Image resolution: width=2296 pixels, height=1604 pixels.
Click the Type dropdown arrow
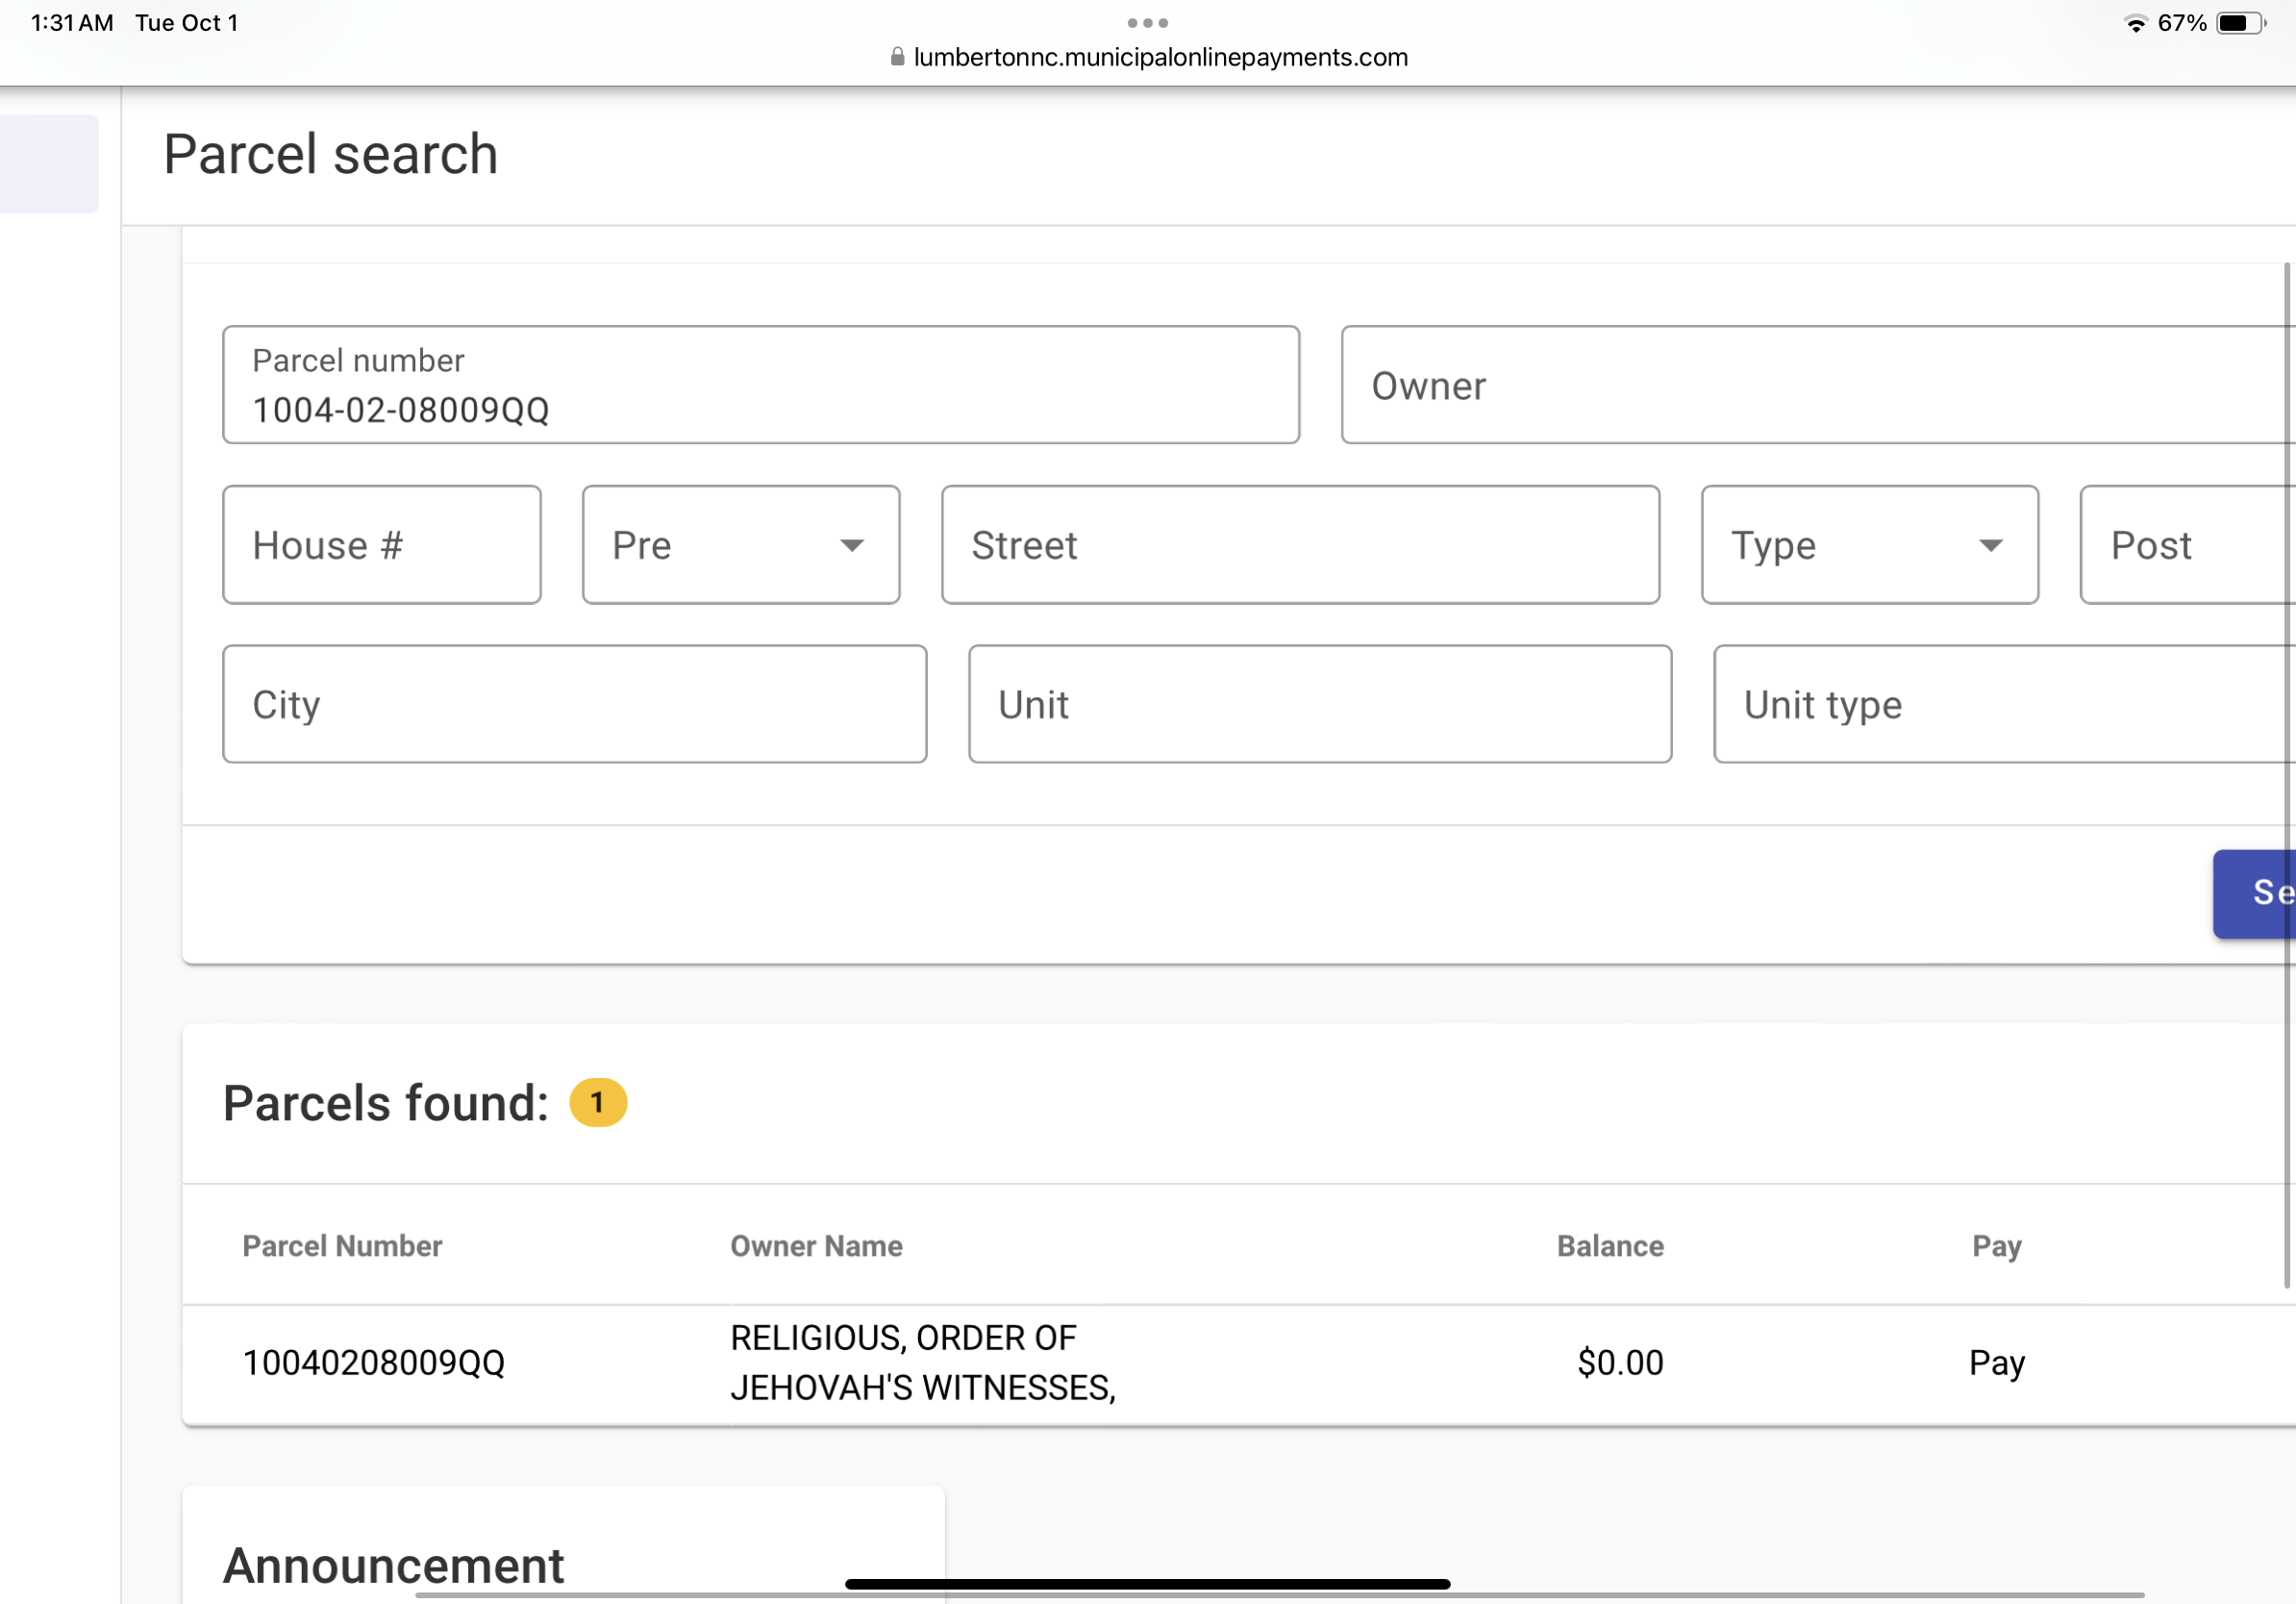pyautogui.click(x=1991, y=546)
